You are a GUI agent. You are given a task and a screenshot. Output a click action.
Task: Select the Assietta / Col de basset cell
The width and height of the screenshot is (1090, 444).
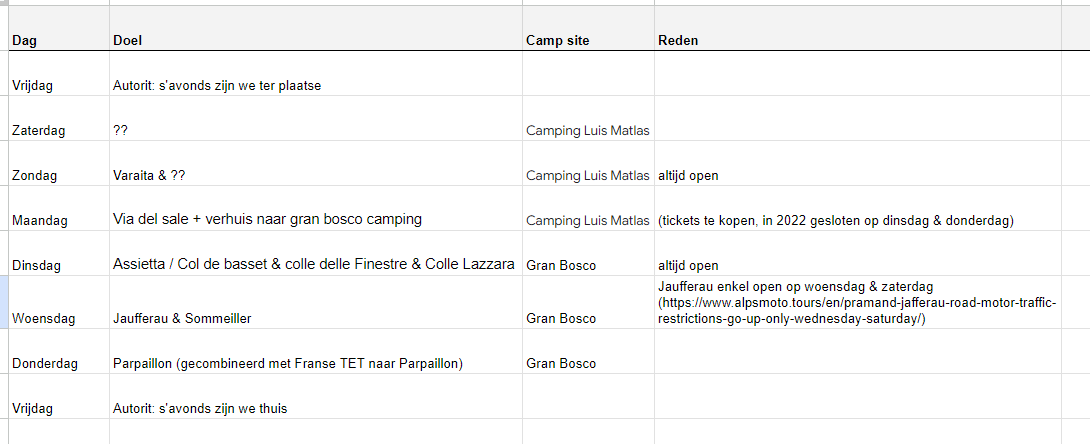click(316, 254)
